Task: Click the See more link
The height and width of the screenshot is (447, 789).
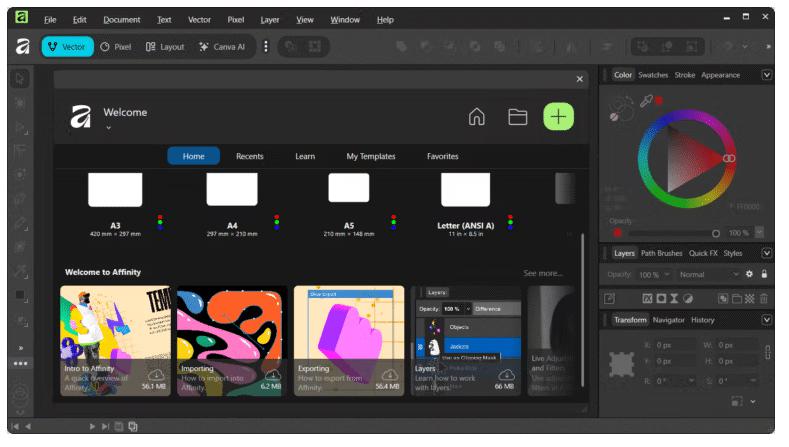Action: pyautogui.click(x=543, y=273)
